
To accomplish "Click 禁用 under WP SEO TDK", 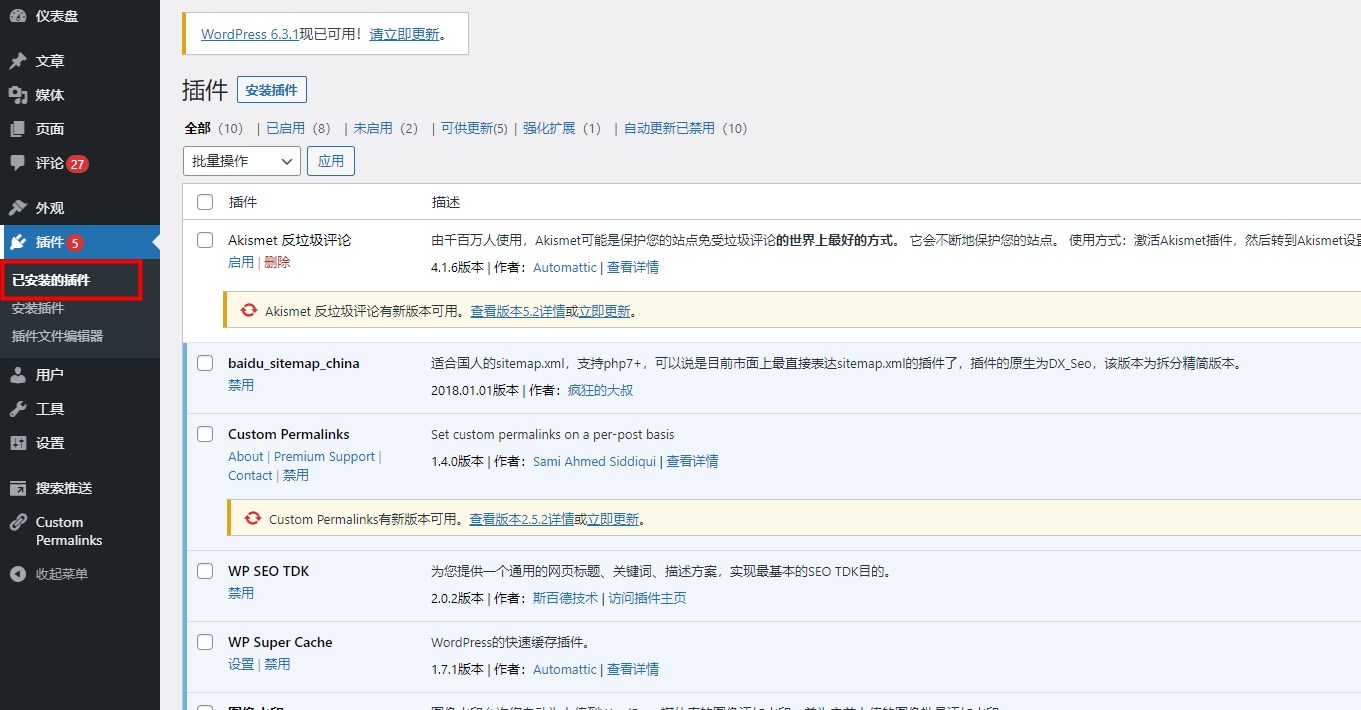I will click(x=241, y=593).
